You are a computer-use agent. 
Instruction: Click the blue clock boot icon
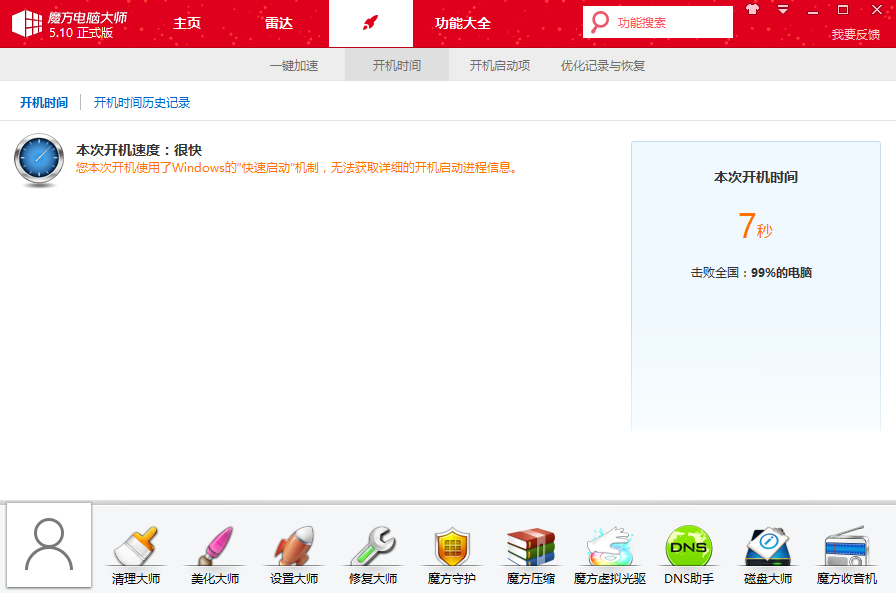click(39, 160)
